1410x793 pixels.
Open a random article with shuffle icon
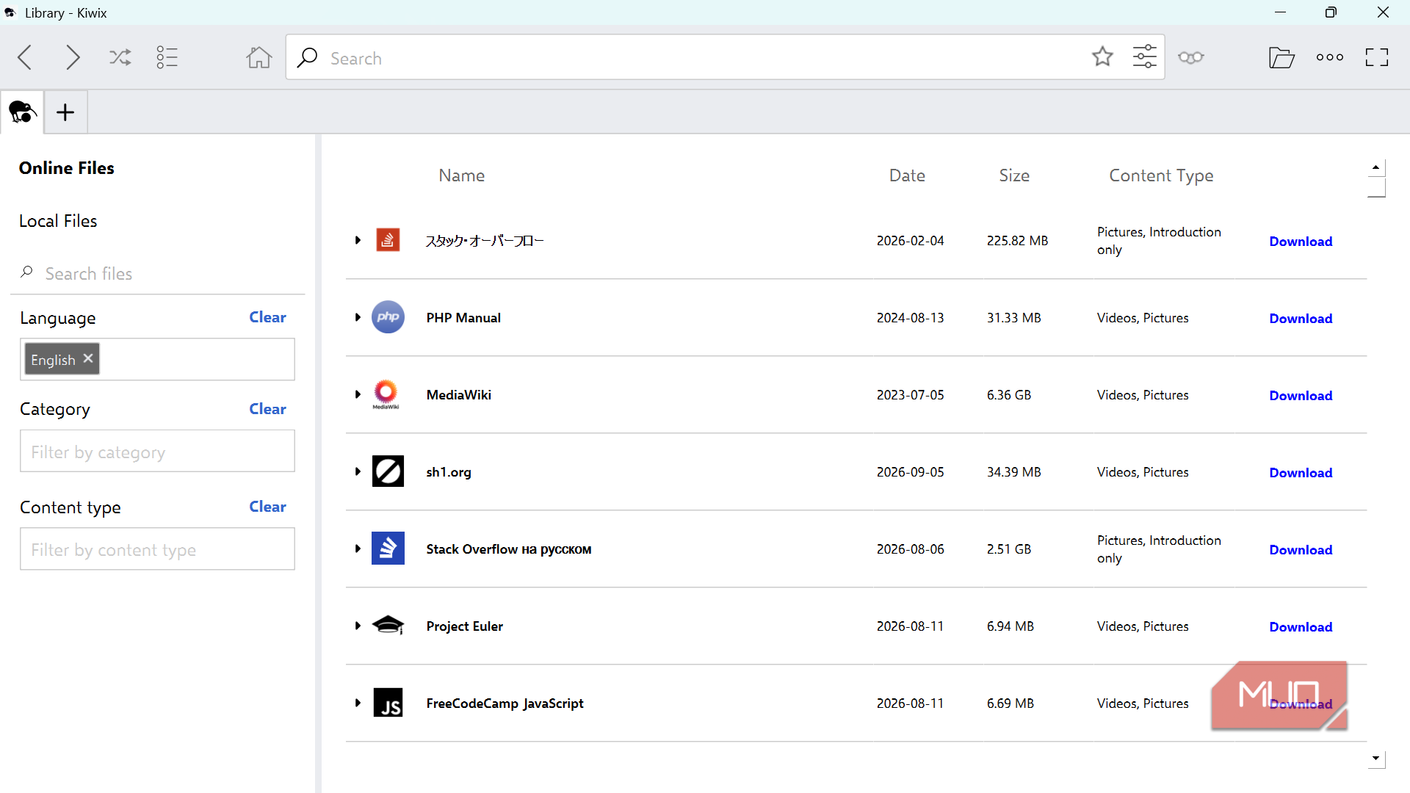coord(120,58)
